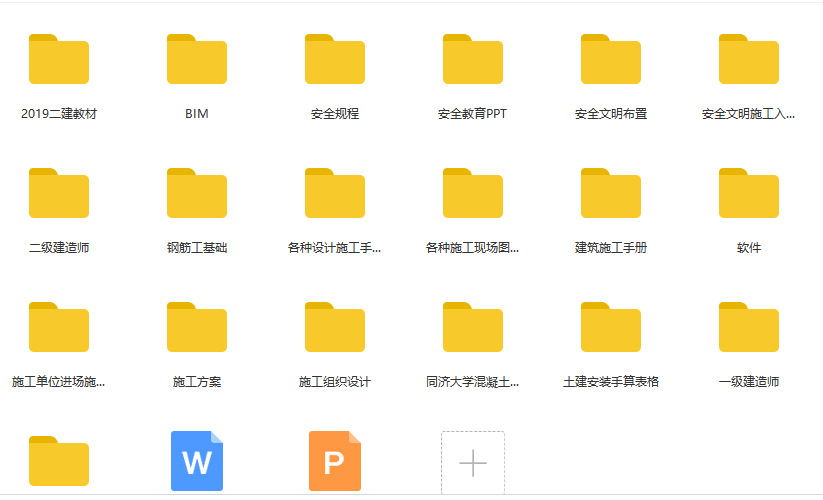
Task: Select the 钢筋工基础 folder
Action: (x=197, y=194)
